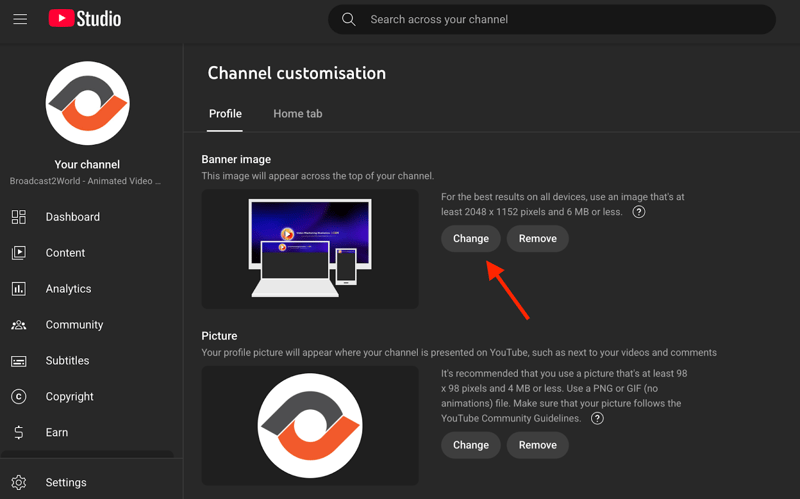Open Settings with the gear icon
Viewport: 800px width, 499px height.
click(19, 482)
